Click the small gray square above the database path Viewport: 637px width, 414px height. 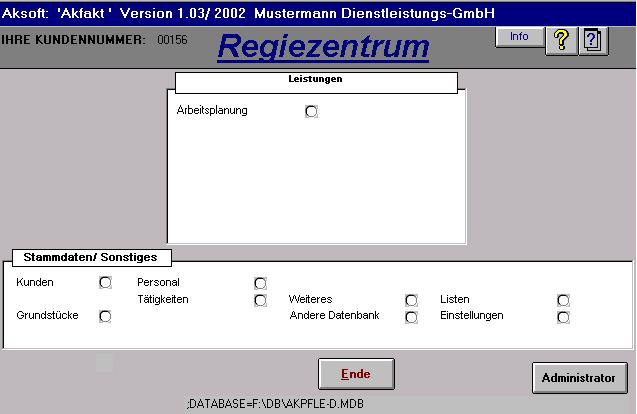point(104,364)
